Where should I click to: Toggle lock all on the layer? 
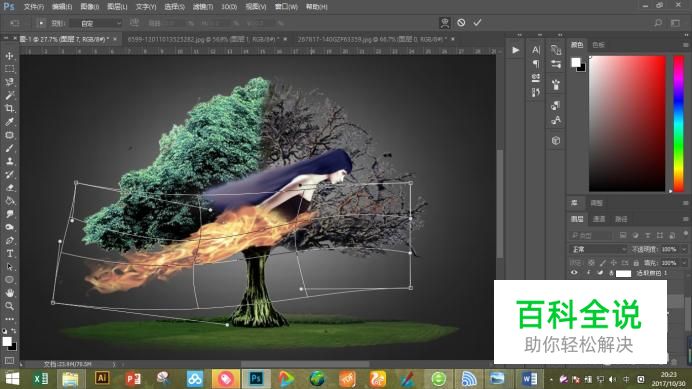tap(636, 263)
